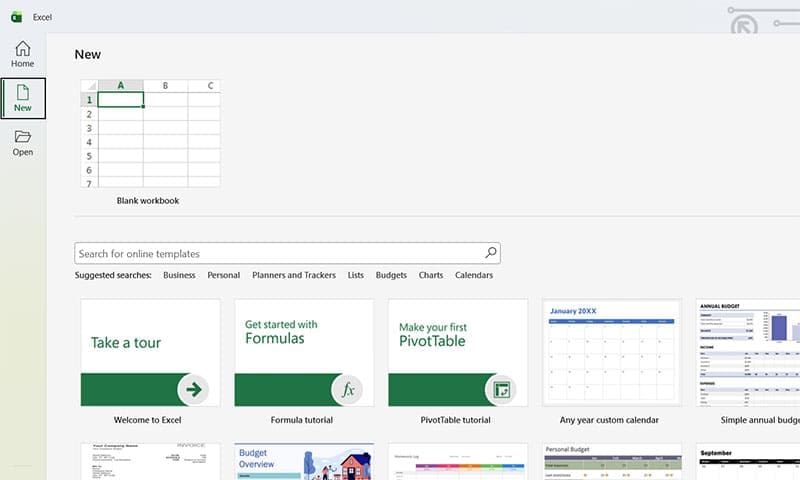Click Any year custom calendar label
Image resolution: width=800 pixels, height=480 pixels.
click(x=609, y=420)
